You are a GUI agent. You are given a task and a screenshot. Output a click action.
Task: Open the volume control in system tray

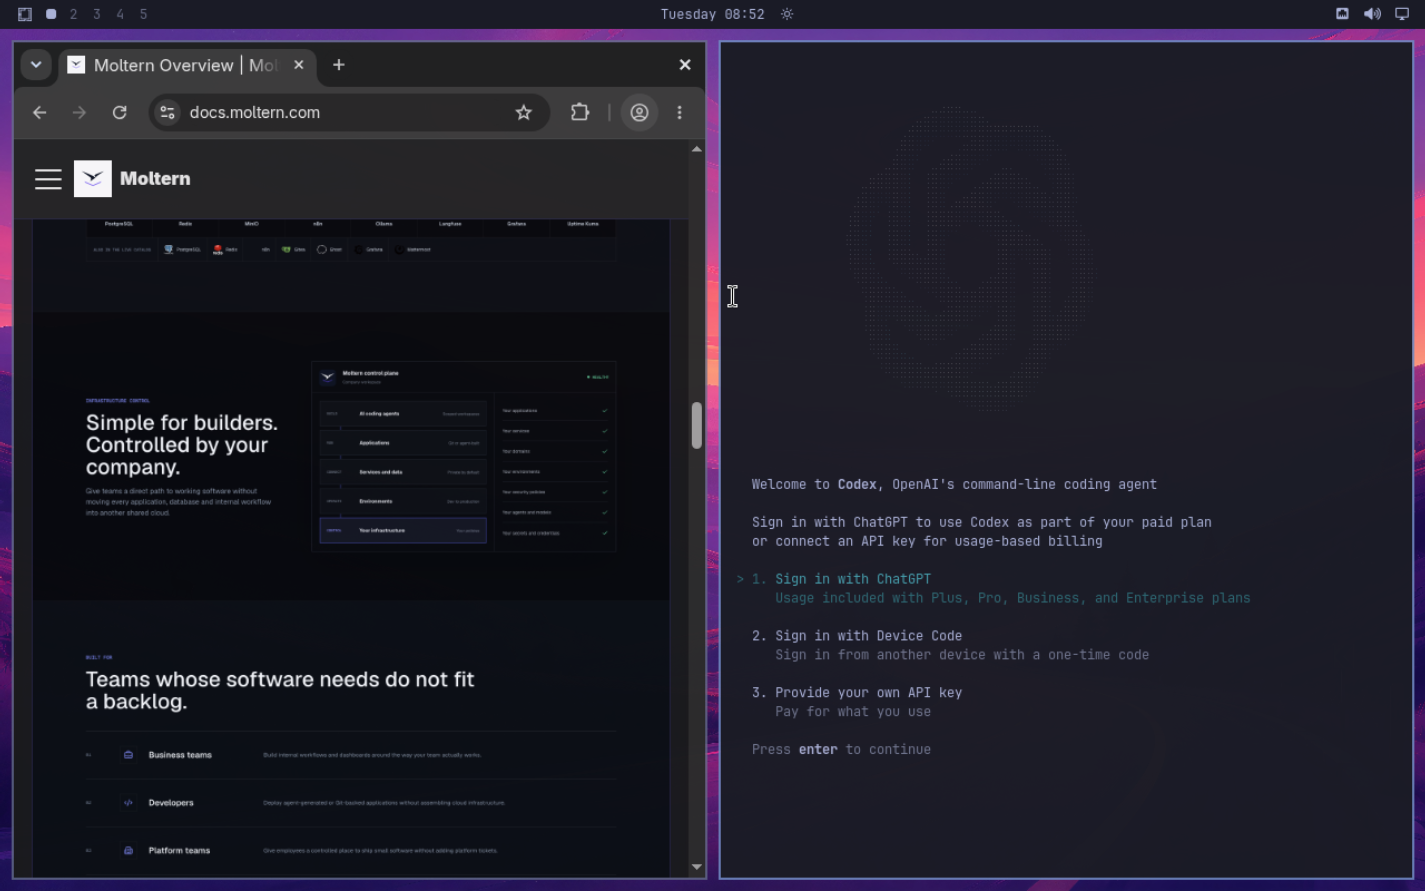click(x=1372, y=14)
